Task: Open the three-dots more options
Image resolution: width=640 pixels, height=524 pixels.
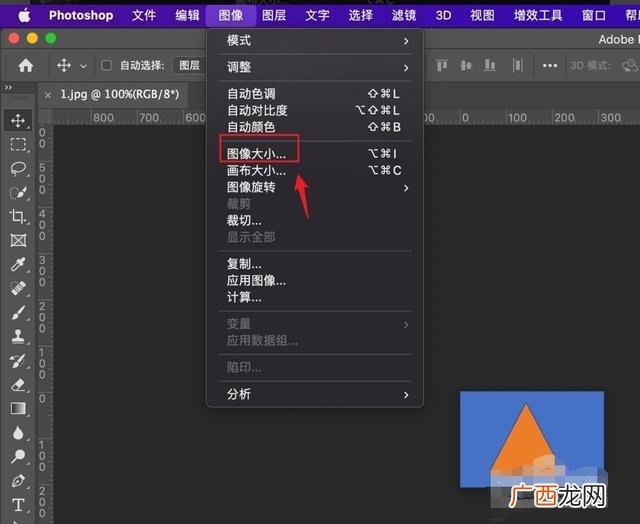Action: [550, 65]
